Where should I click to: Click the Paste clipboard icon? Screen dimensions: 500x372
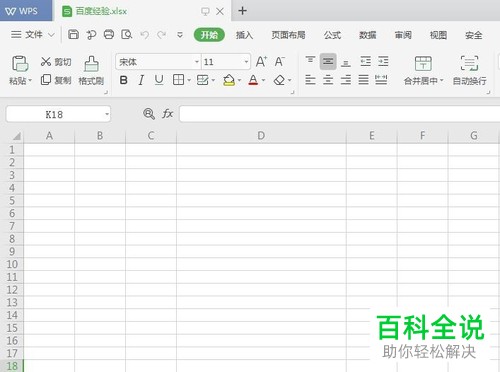coord(20,63)
